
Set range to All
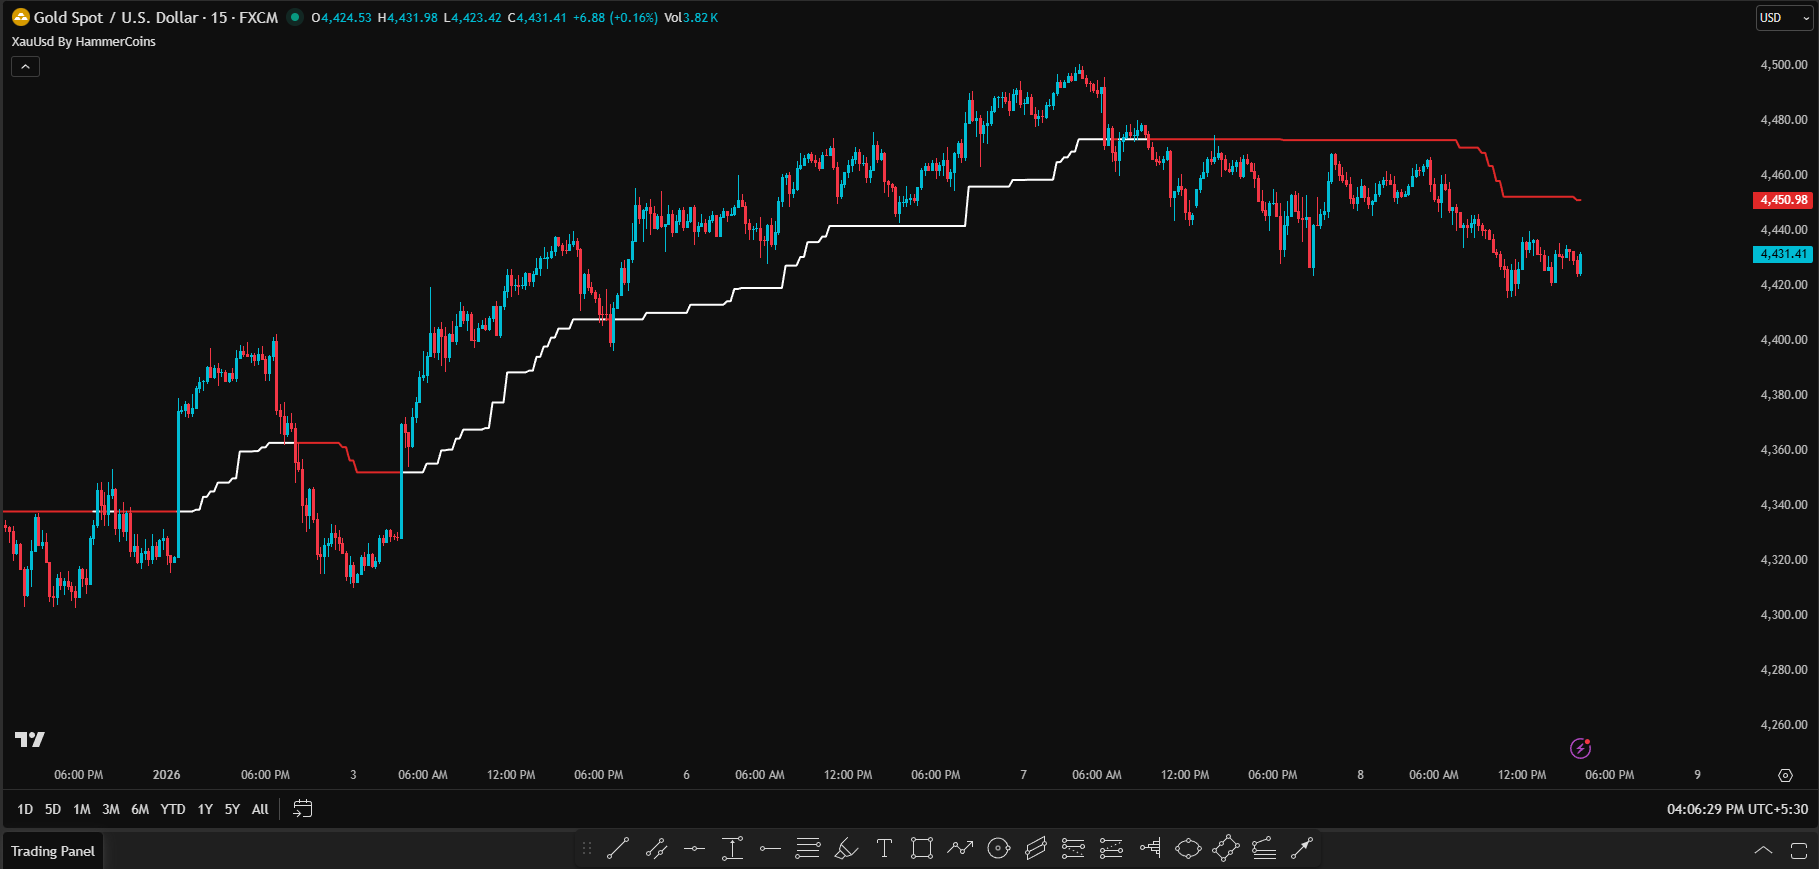pos(260,809)
